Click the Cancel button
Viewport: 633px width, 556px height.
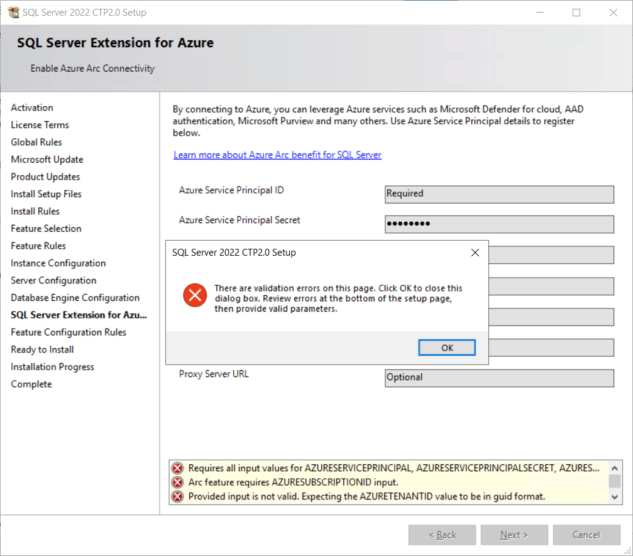pos(586,535)
